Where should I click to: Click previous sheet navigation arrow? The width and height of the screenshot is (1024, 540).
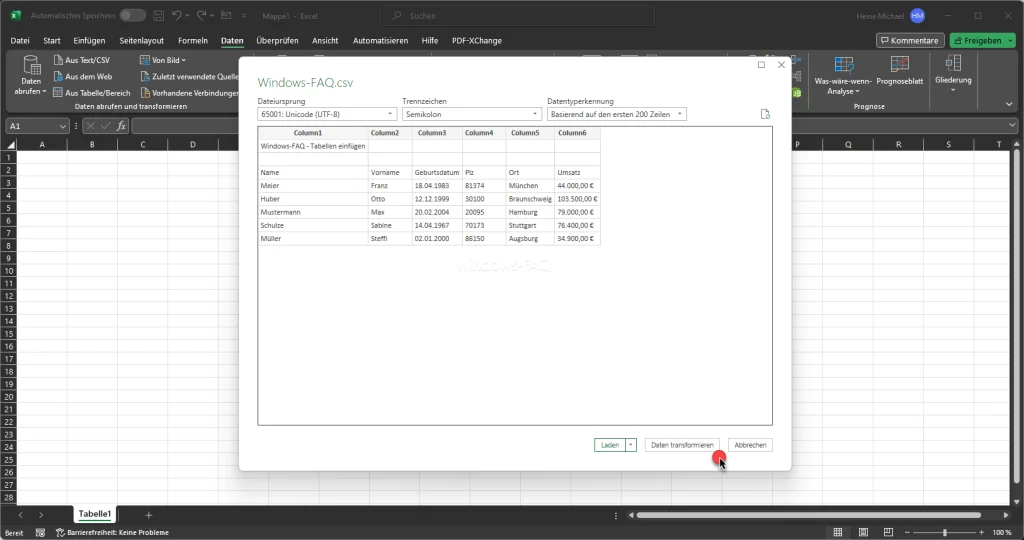click(20, 515)
